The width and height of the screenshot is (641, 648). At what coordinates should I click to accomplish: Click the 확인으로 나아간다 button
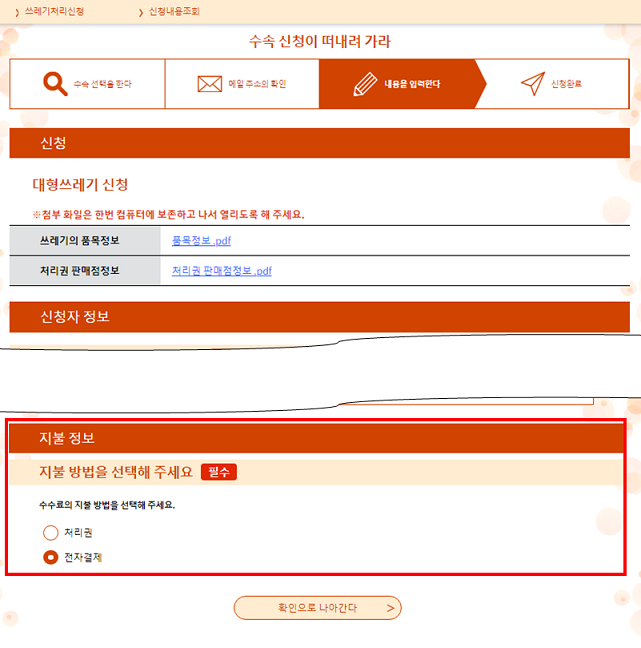317,608
